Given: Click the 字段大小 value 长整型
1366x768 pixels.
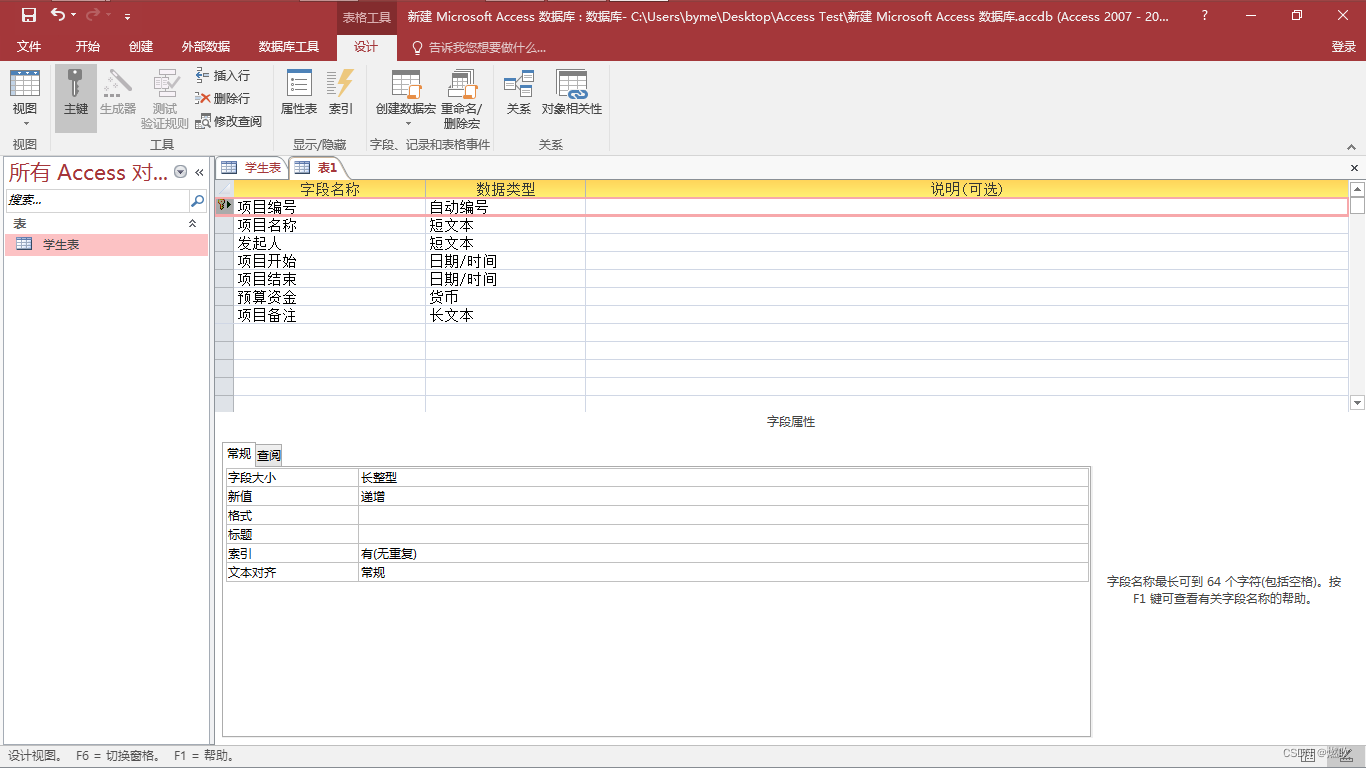Looking at the screenshot, I should (723, 478).
